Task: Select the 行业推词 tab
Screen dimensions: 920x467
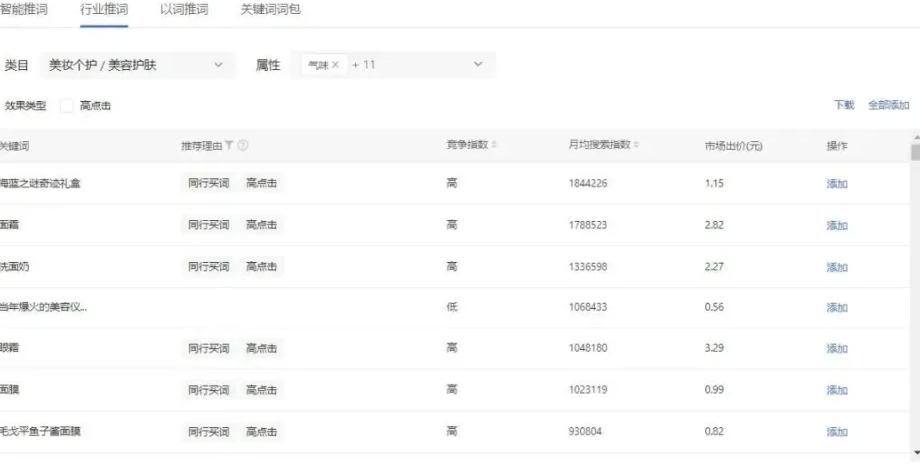Action: click(104, 9)
